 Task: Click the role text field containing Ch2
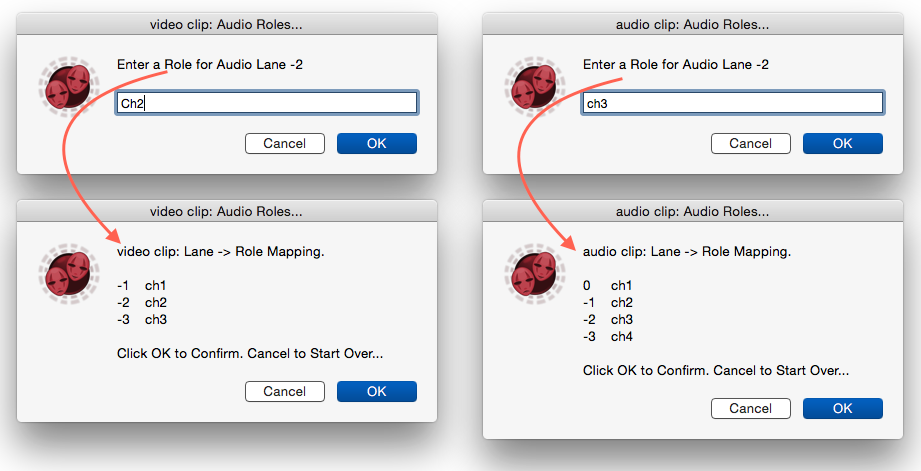click(267, 103)
